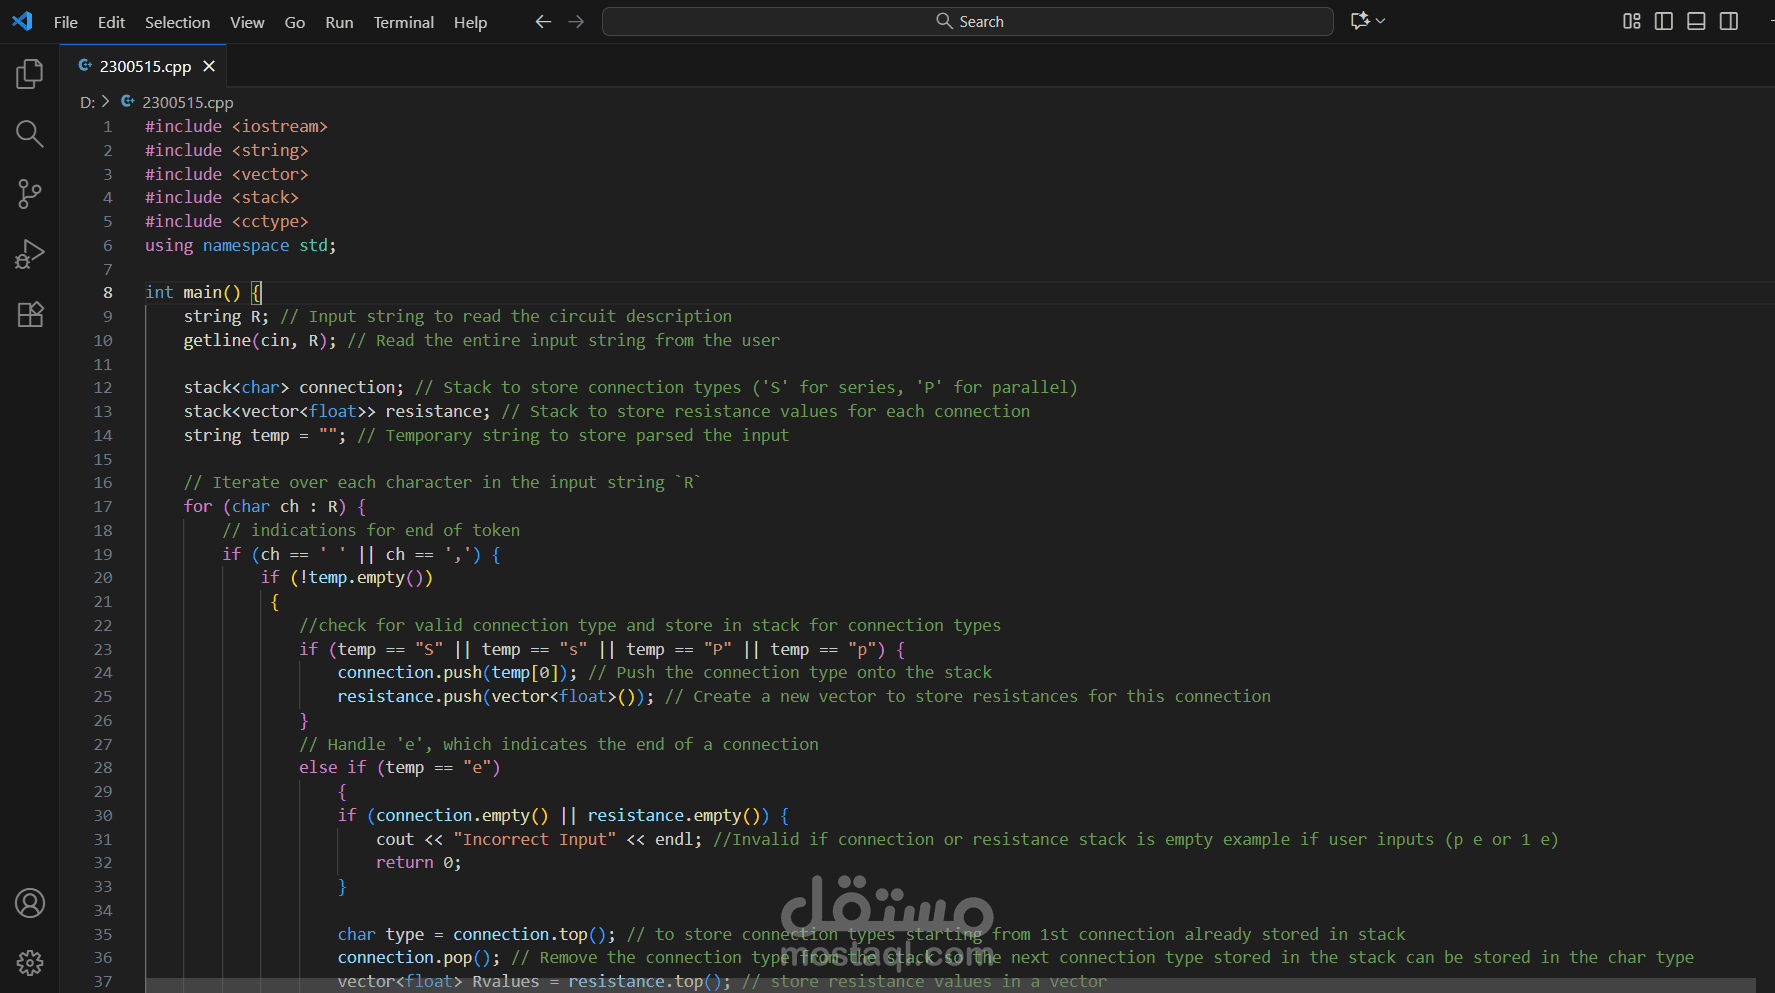Expand the breadcrumb chevron after D:
This screenshot has height=993, width=1775.
[105, 101]
